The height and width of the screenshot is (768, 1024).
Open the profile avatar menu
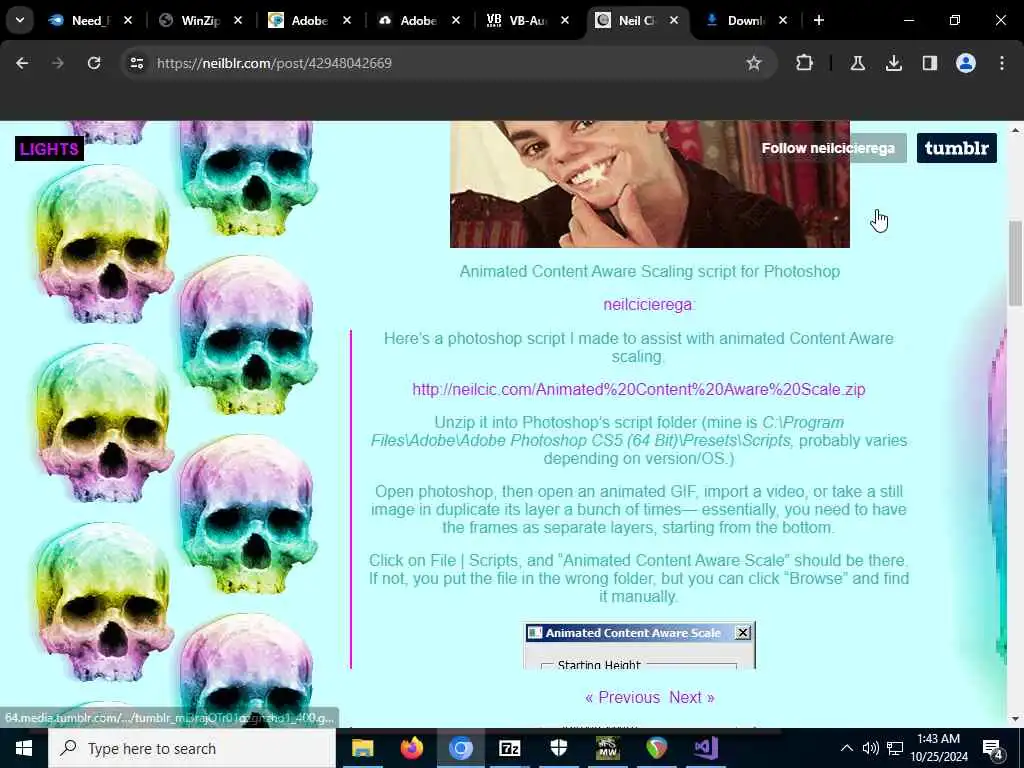pyautogui.click(x=966, y=63)
